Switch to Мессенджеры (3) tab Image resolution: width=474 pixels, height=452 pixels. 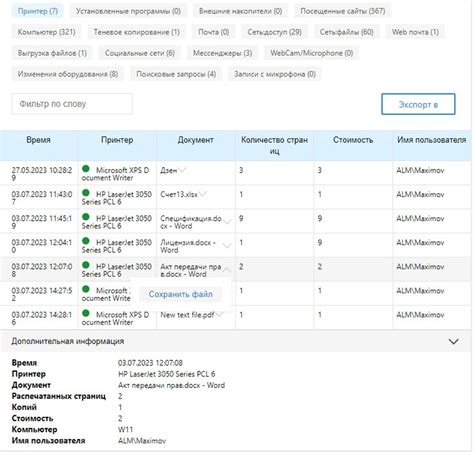[x=222, y=53]
